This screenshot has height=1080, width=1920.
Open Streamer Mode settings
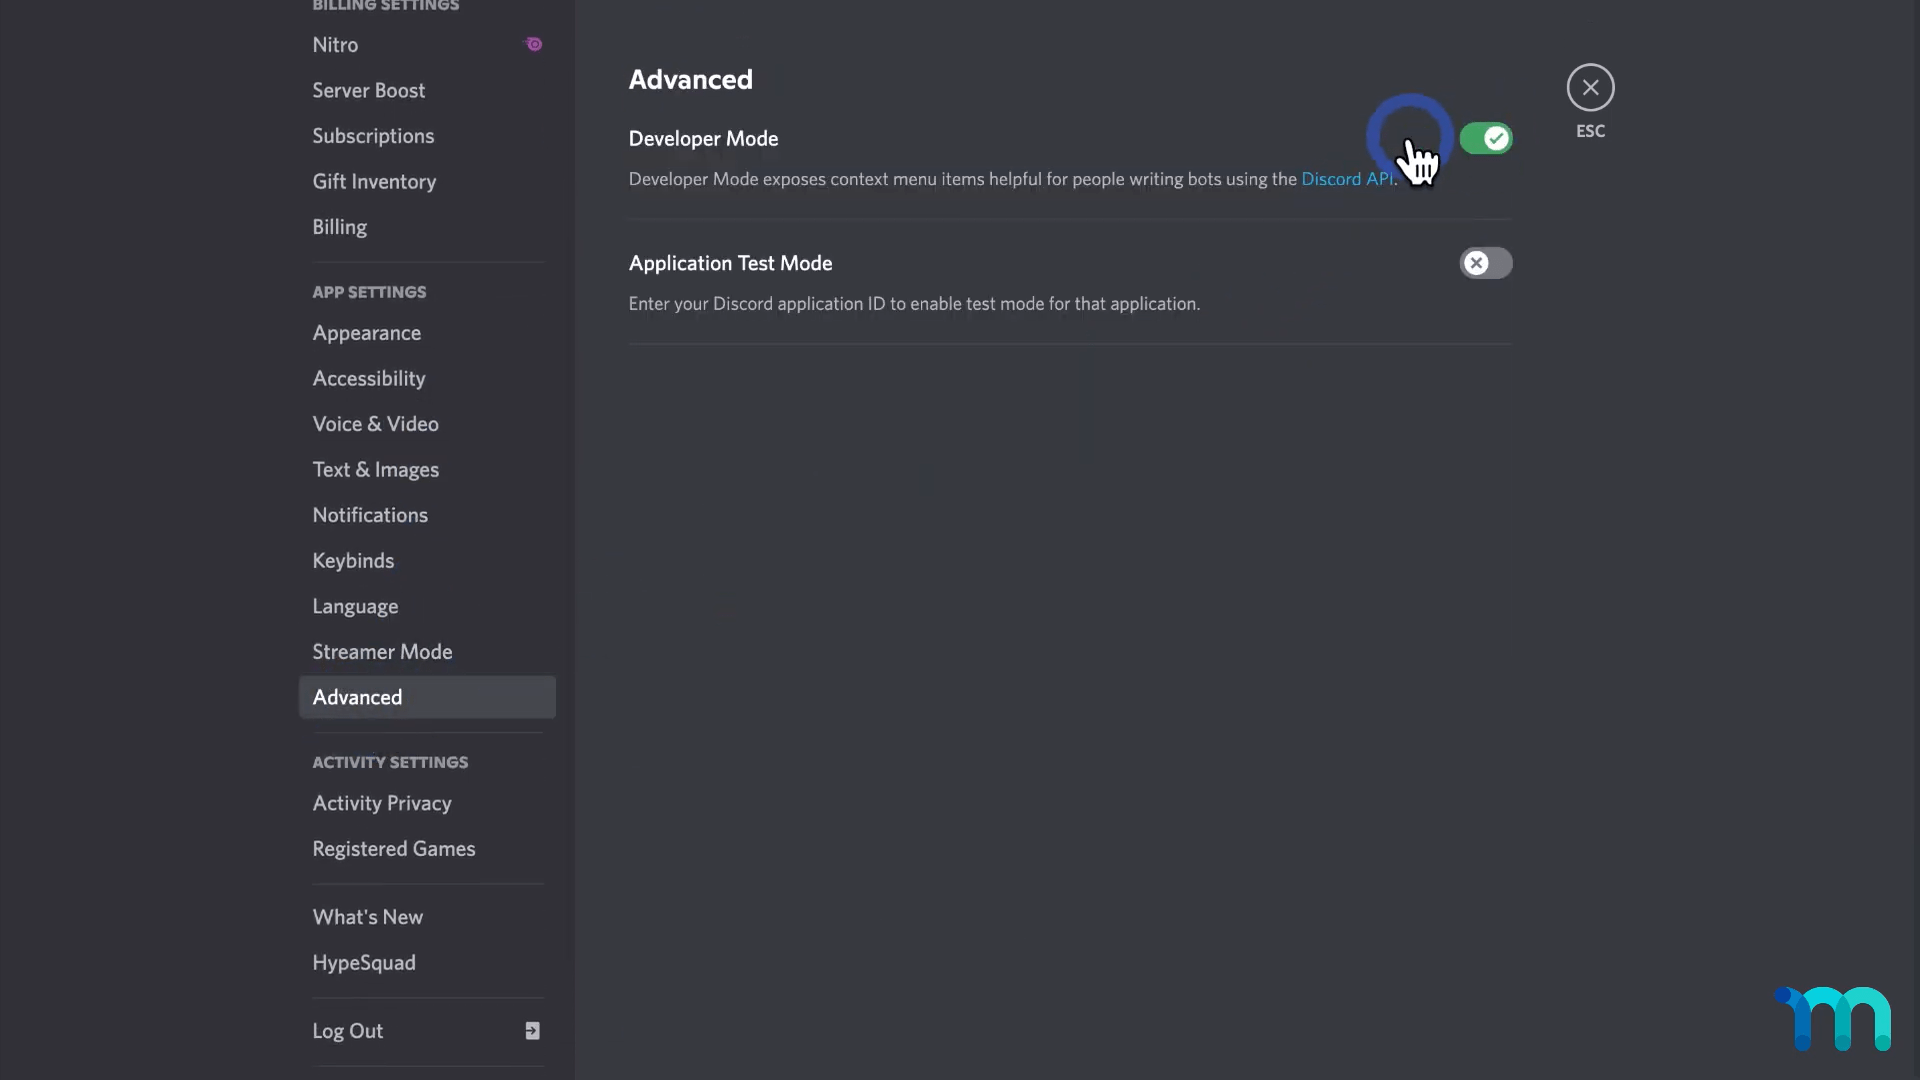pos(381,650)
